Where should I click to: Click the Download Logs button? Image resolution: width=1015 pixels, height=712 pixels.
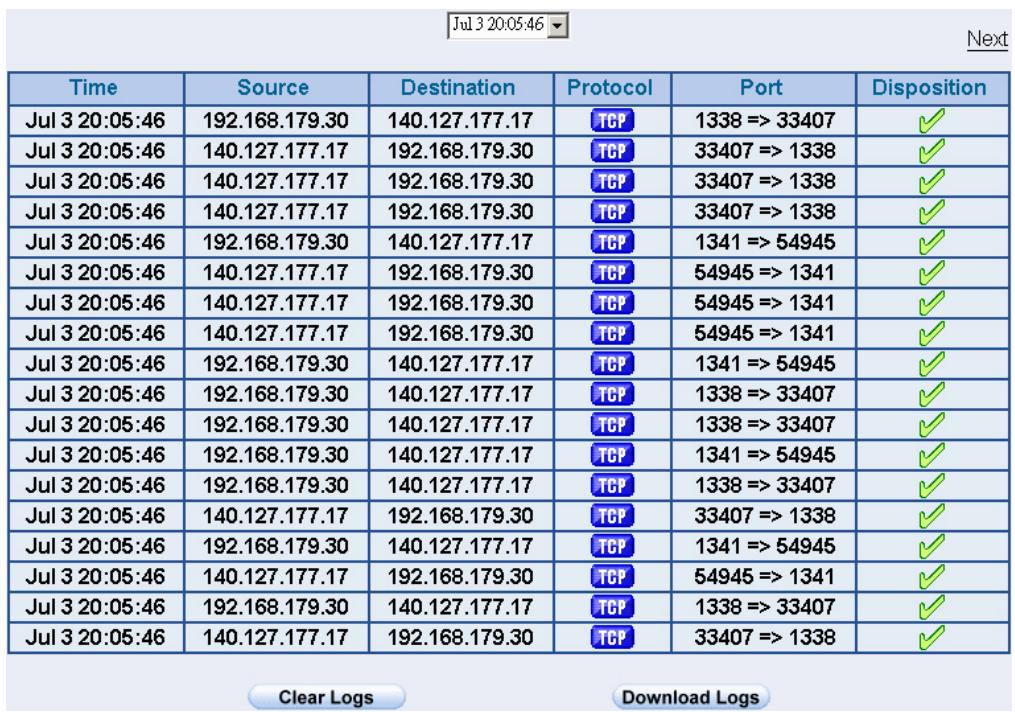tap(690, 697)
